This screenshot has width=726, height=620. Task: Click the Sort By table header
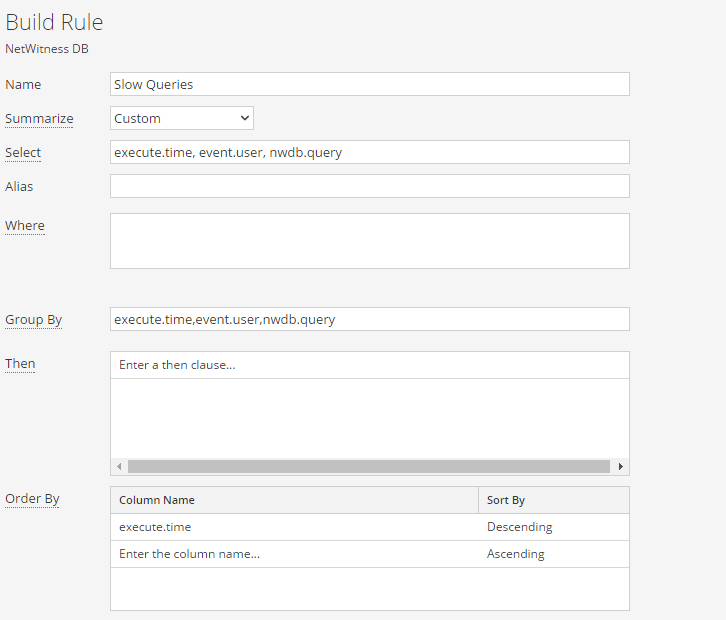click(553, 500)
